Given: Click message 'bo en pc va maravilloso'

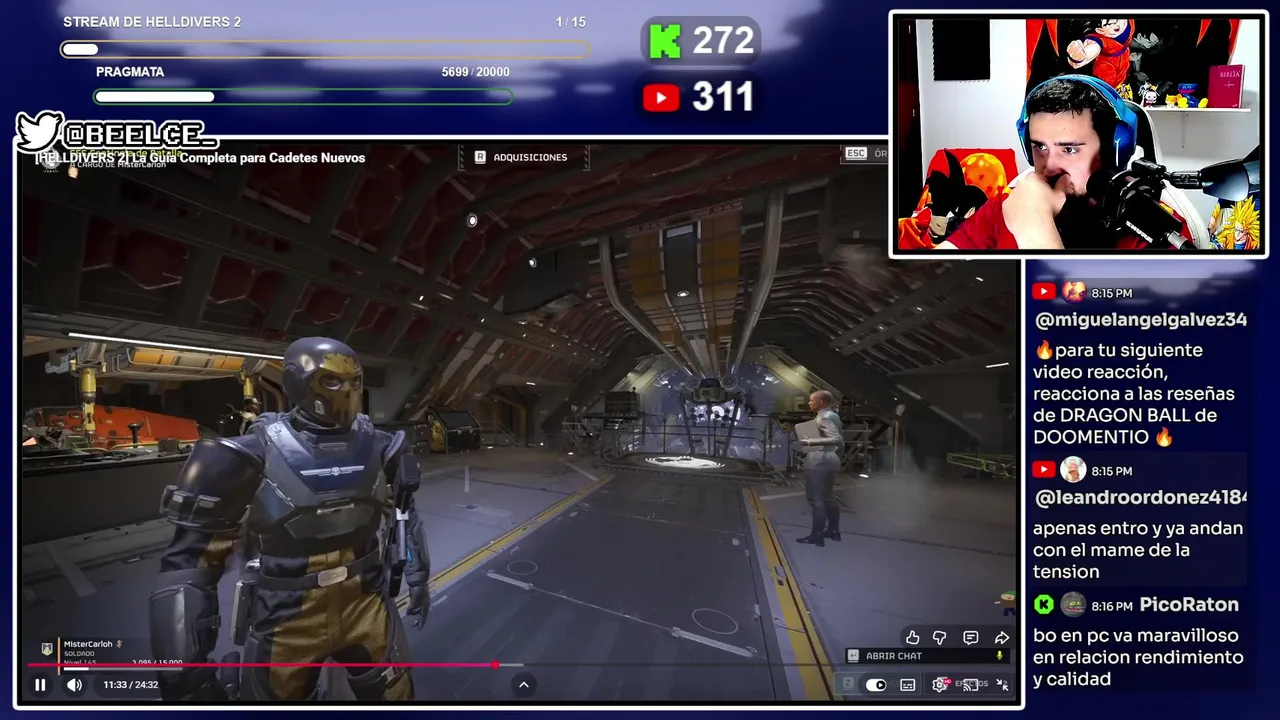Looking at the screenshot, I should click(x=1138, y=657).
